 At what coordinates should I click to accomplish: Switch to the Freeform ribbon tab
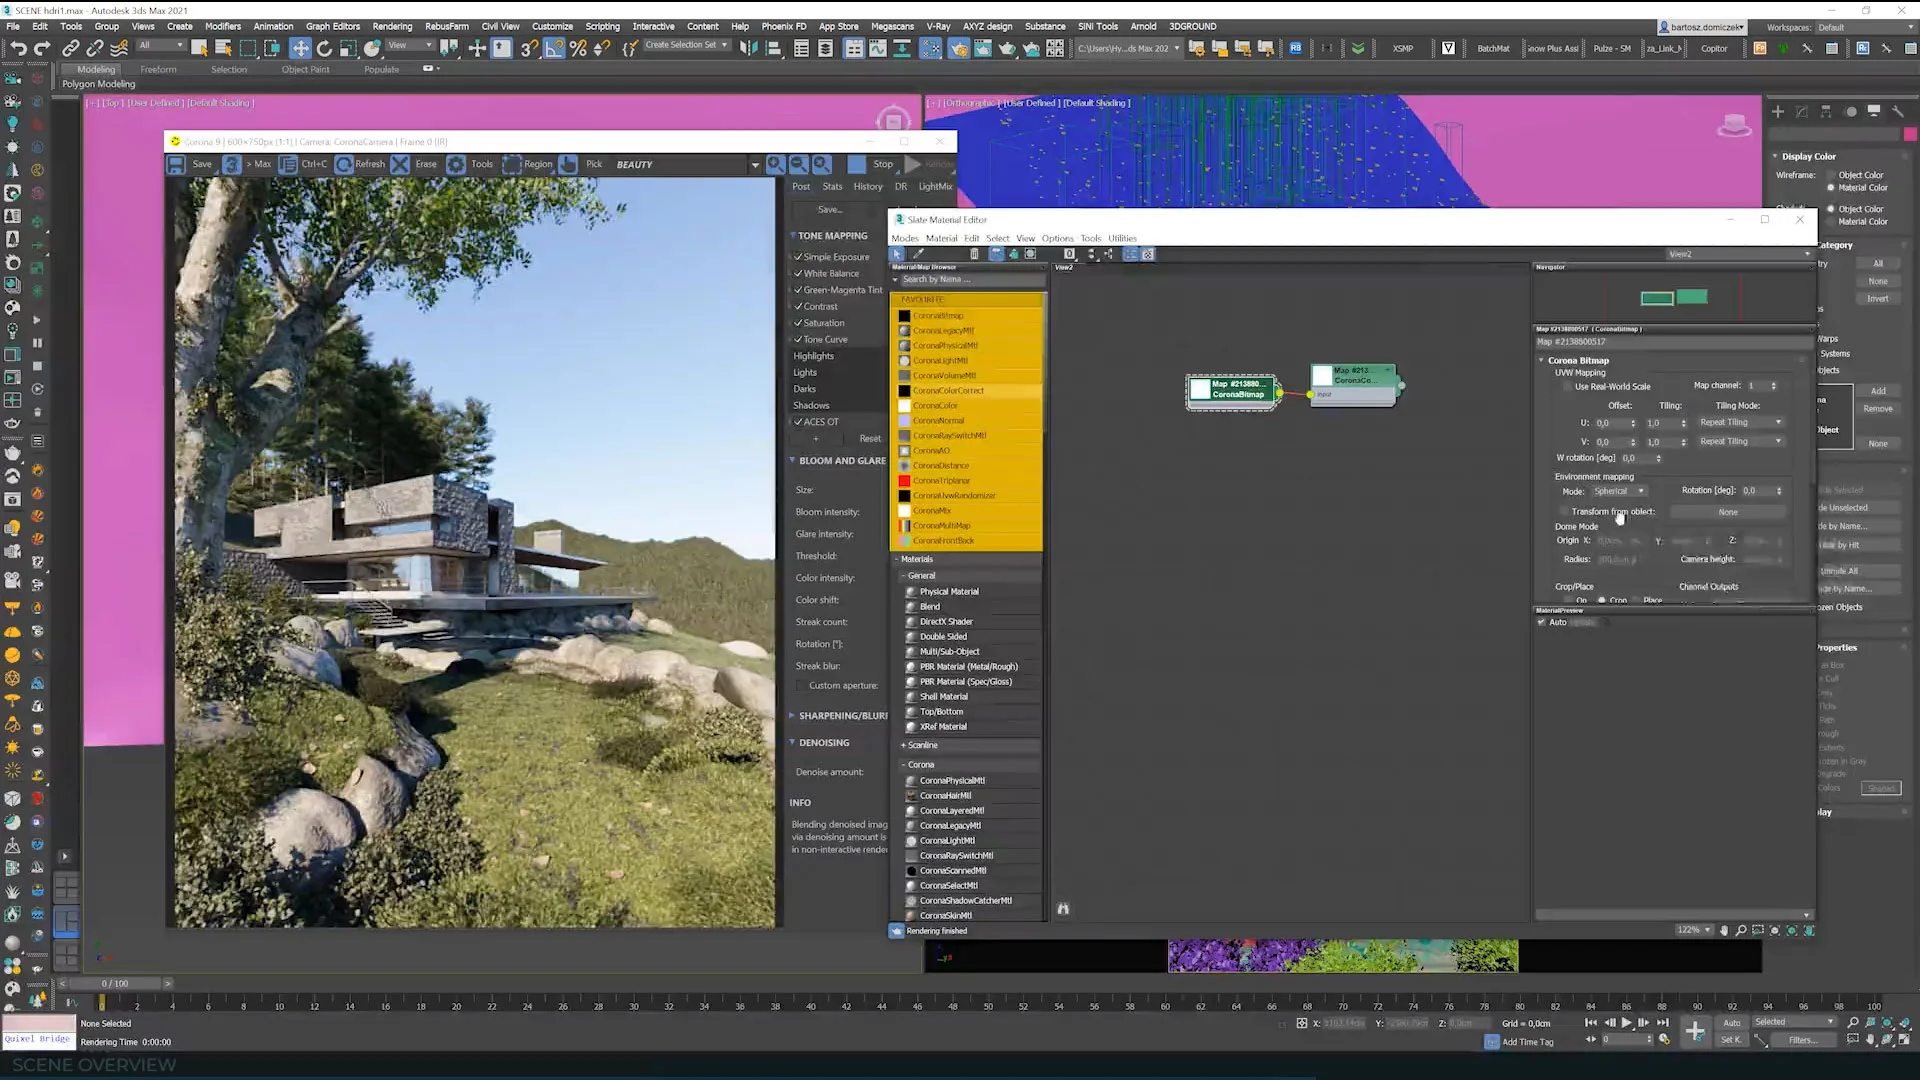click(x=158, y=69)
